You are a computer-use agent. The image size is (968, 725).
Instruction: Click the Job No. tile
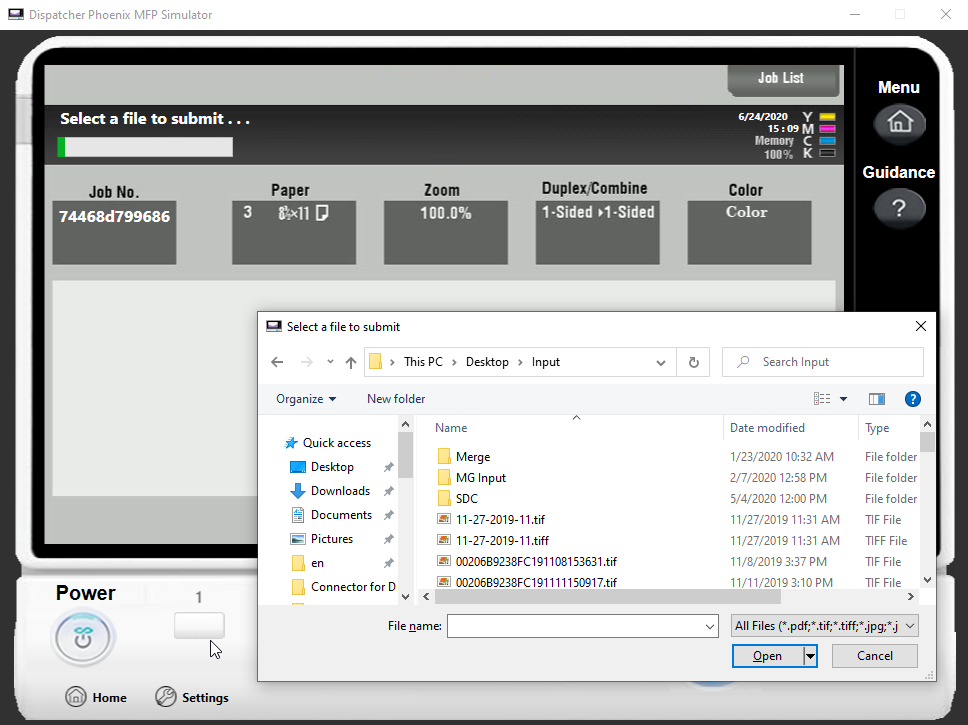(114, 232)
